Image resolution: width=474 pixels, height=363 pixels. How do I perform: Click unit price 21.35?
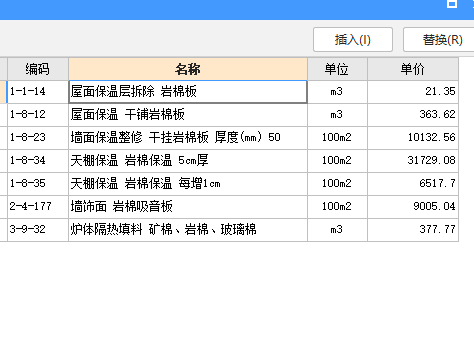point(413,92)
